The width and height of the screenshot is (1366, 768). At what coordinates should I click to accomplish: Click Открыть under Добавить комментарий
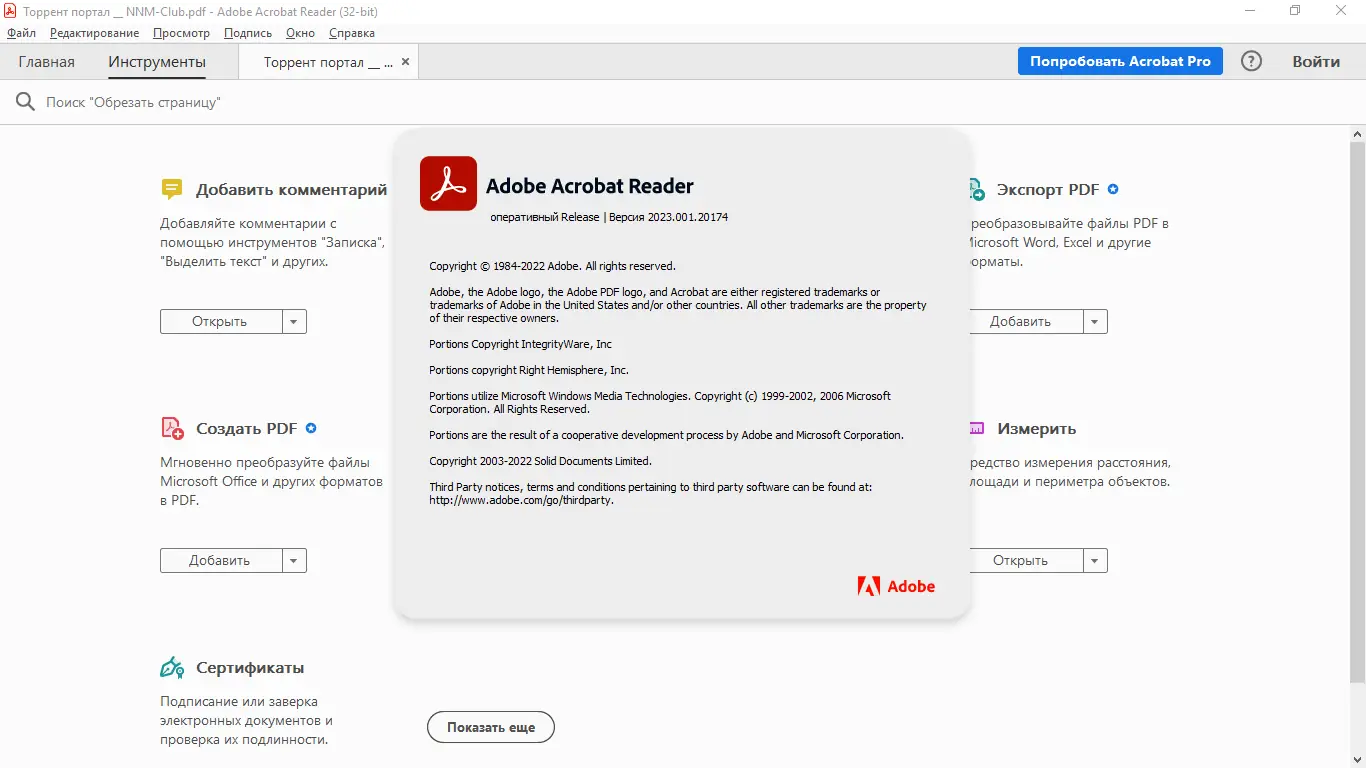pyautogui.click(x=220, y=322)
